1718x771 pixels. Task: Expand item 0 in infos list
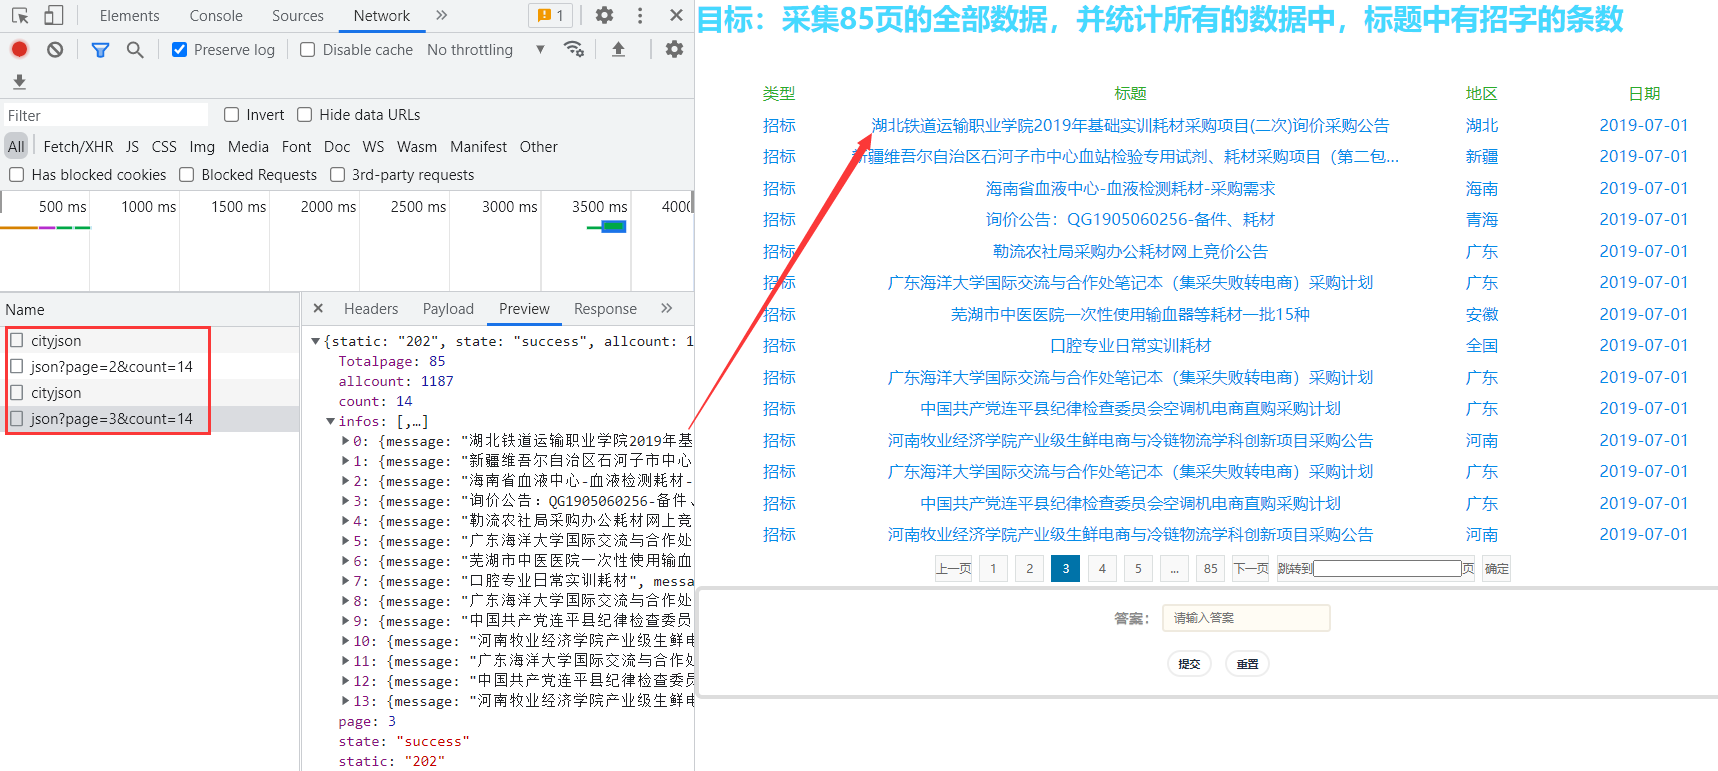coord(346,441)
